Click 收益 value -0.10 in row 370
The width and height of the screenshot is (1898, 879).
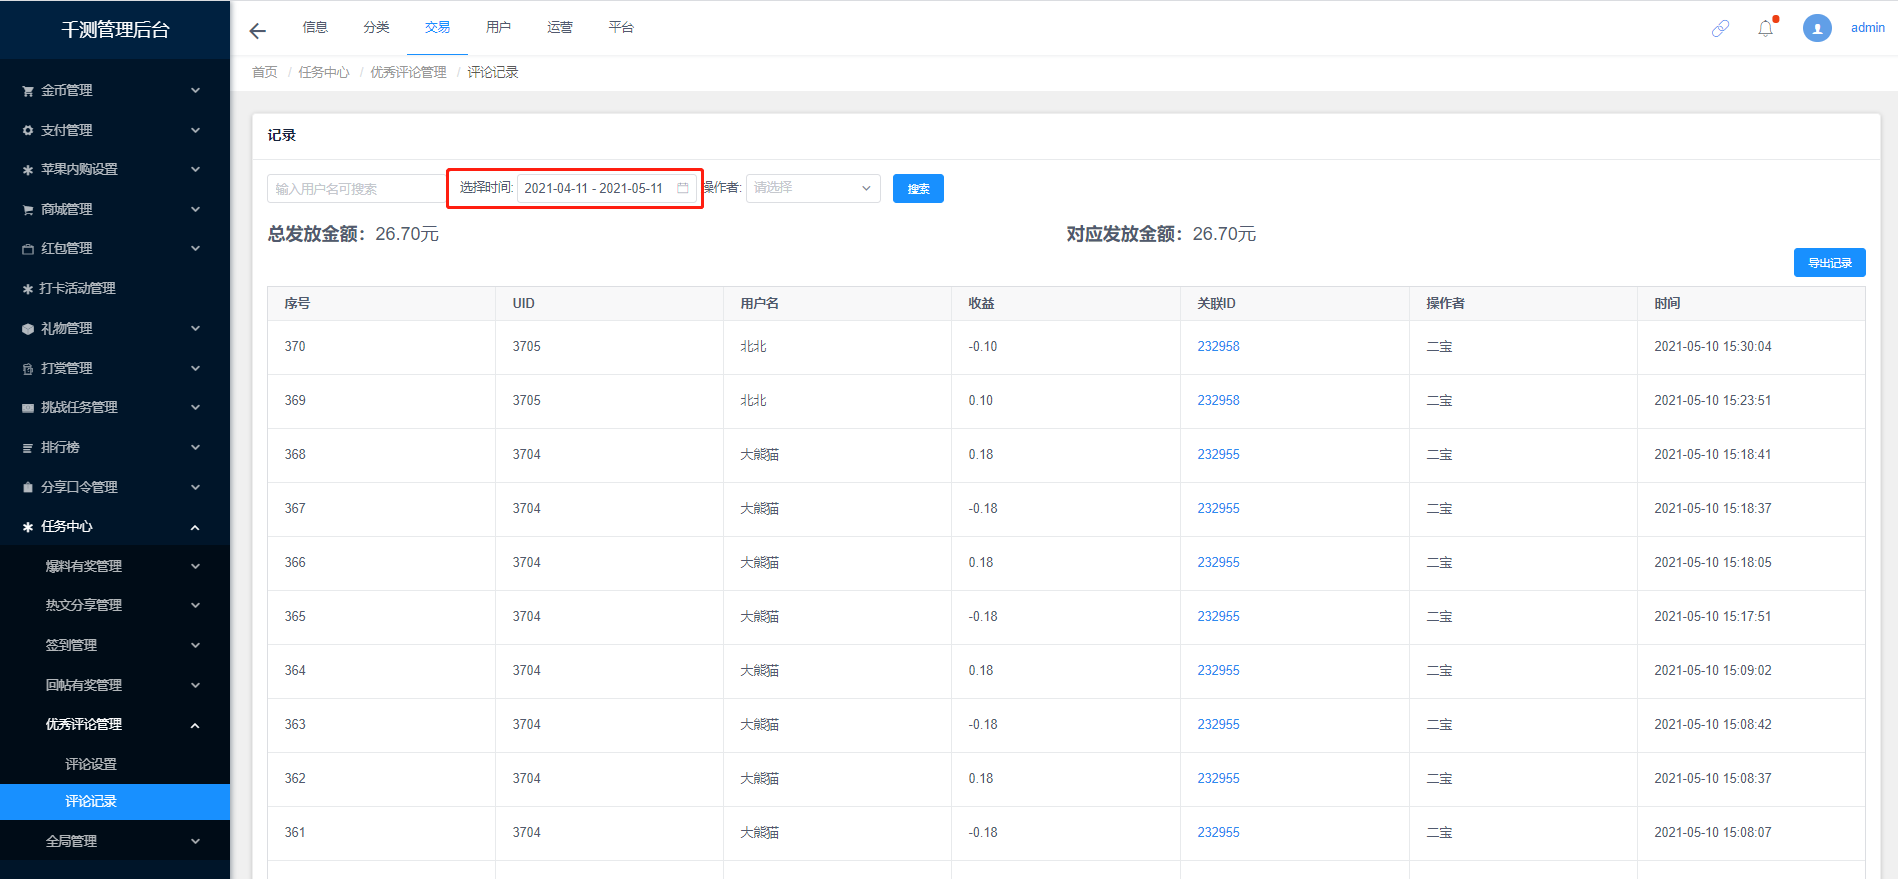tap(982, 346)
